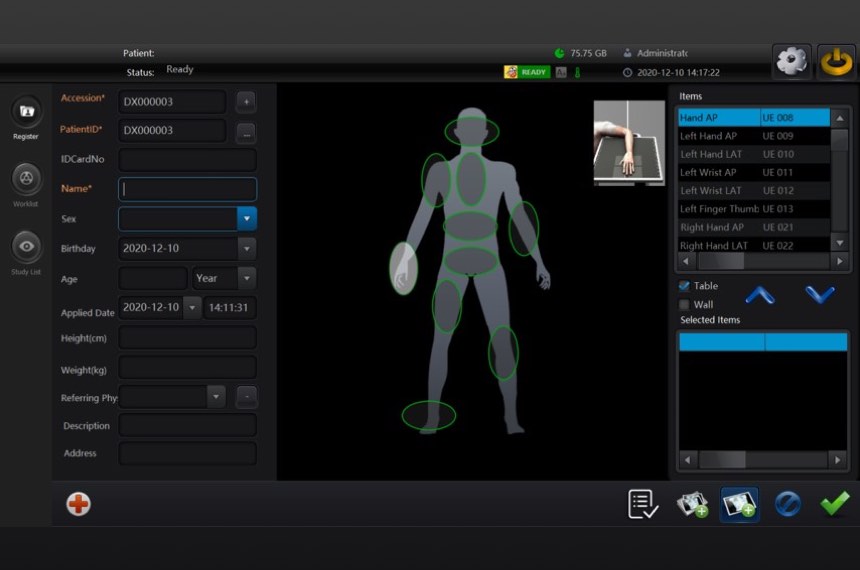Viewport: 860px width, 570px height.
Task: Click the red emergency plus icon
Action: coord(78,504)
